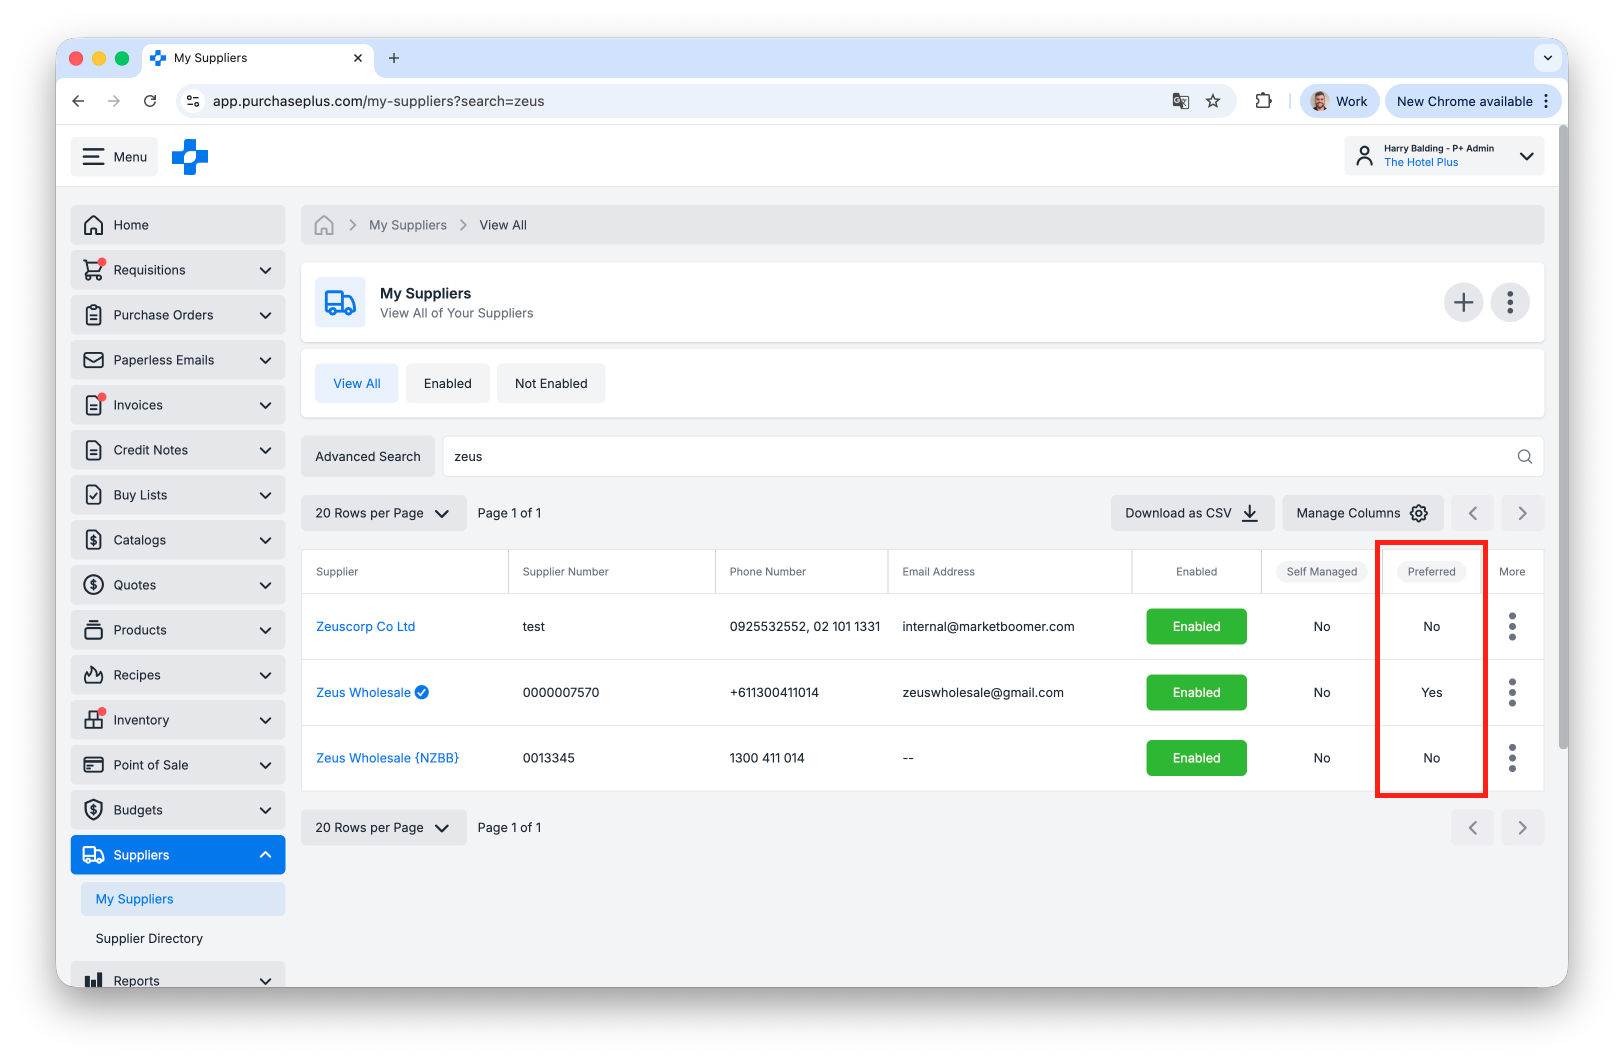
Task: Open More actions for Zeus Wholesale {NZBB}
Action: tap(1512, 758)
